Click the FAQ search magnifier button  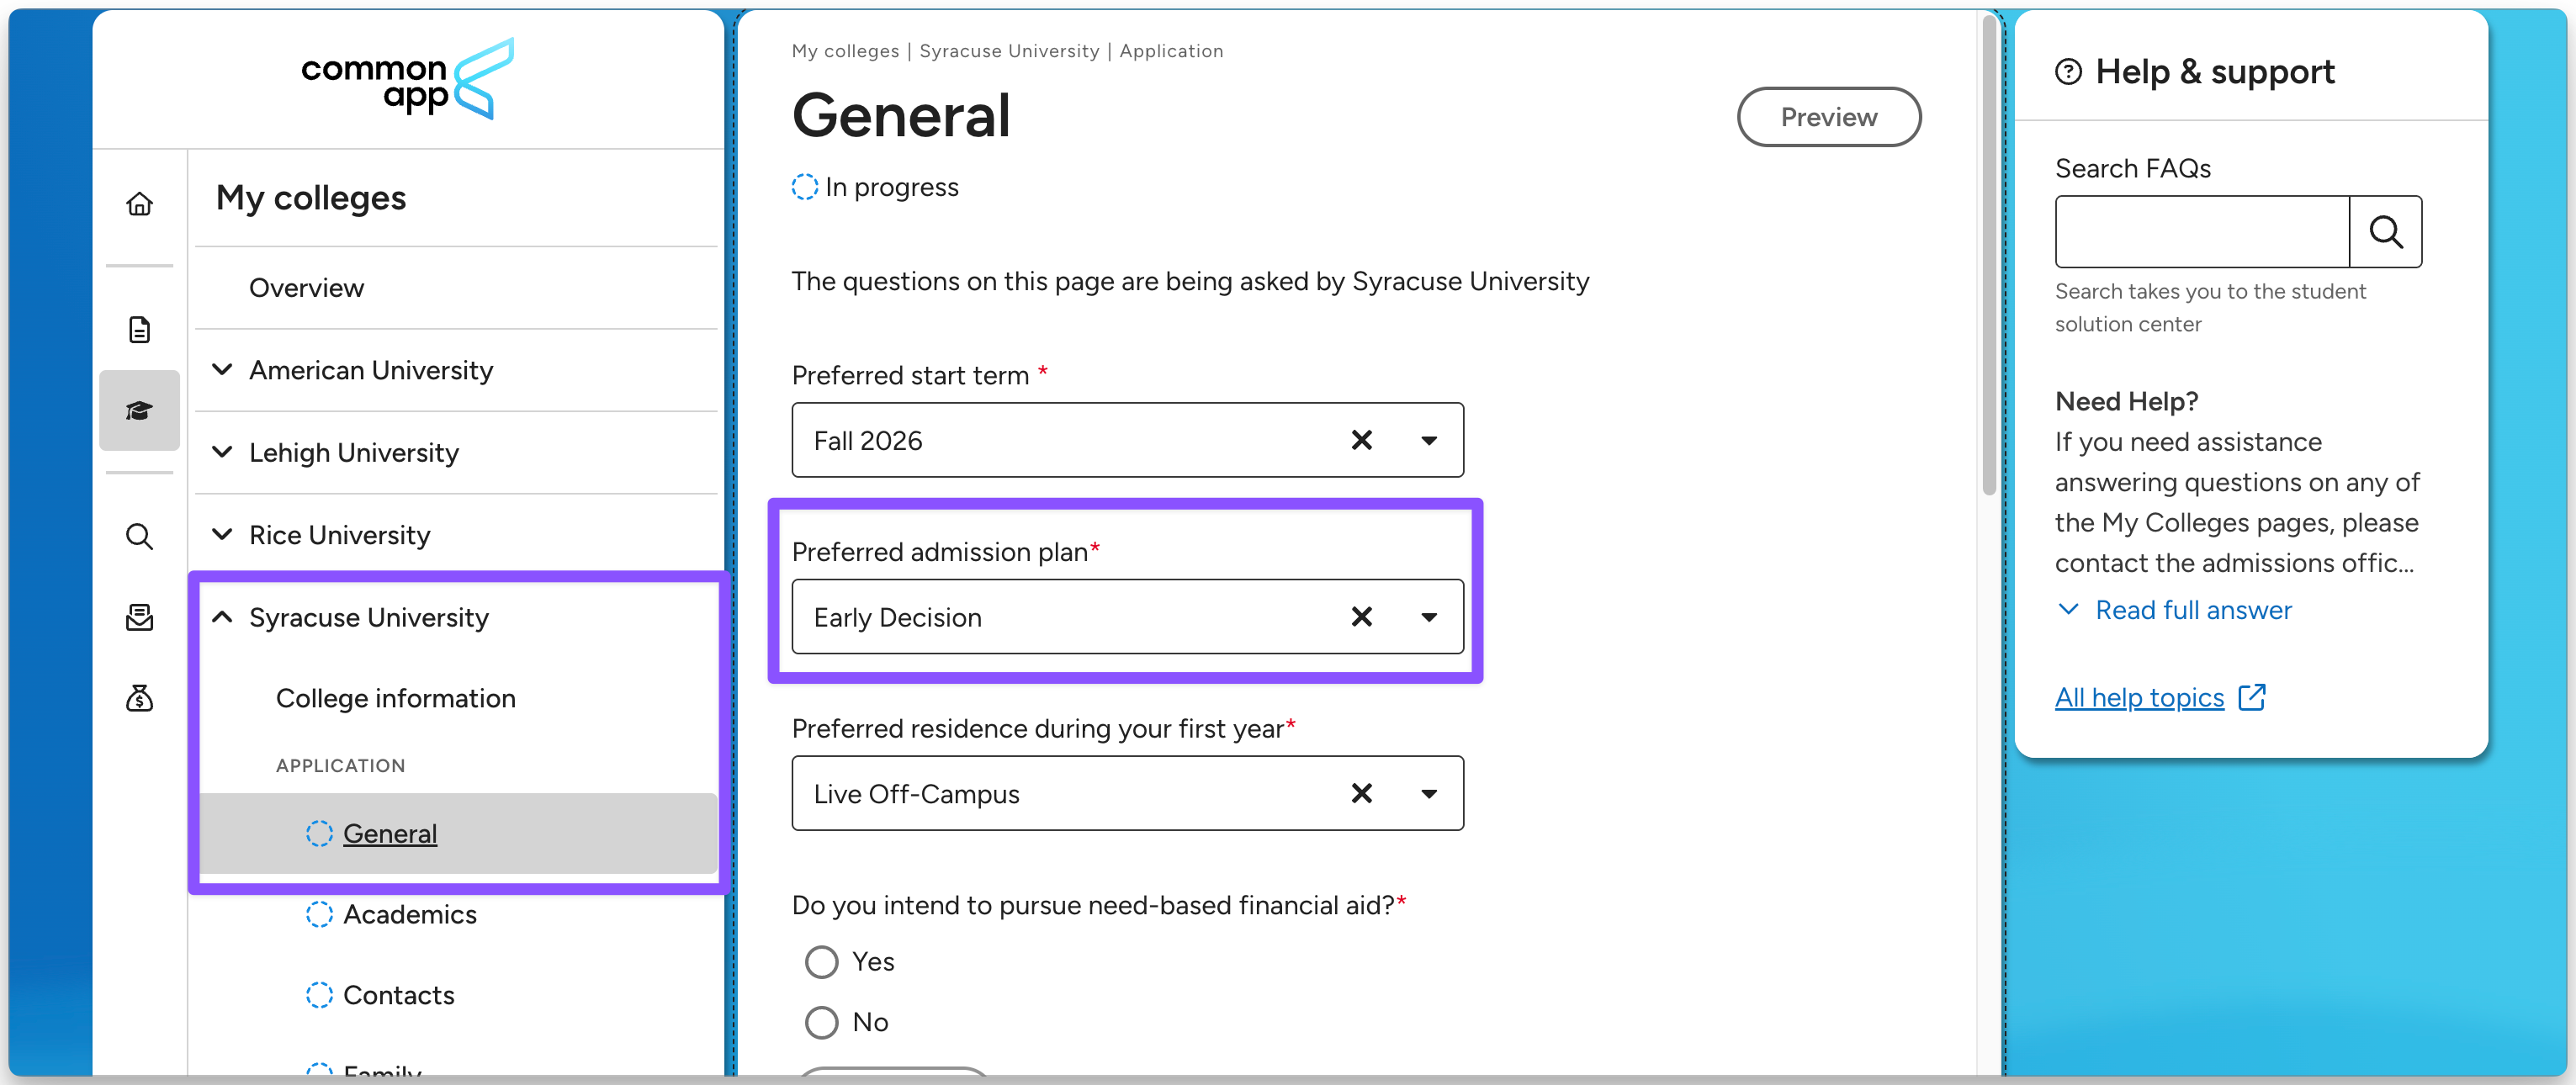(2385, 232)
